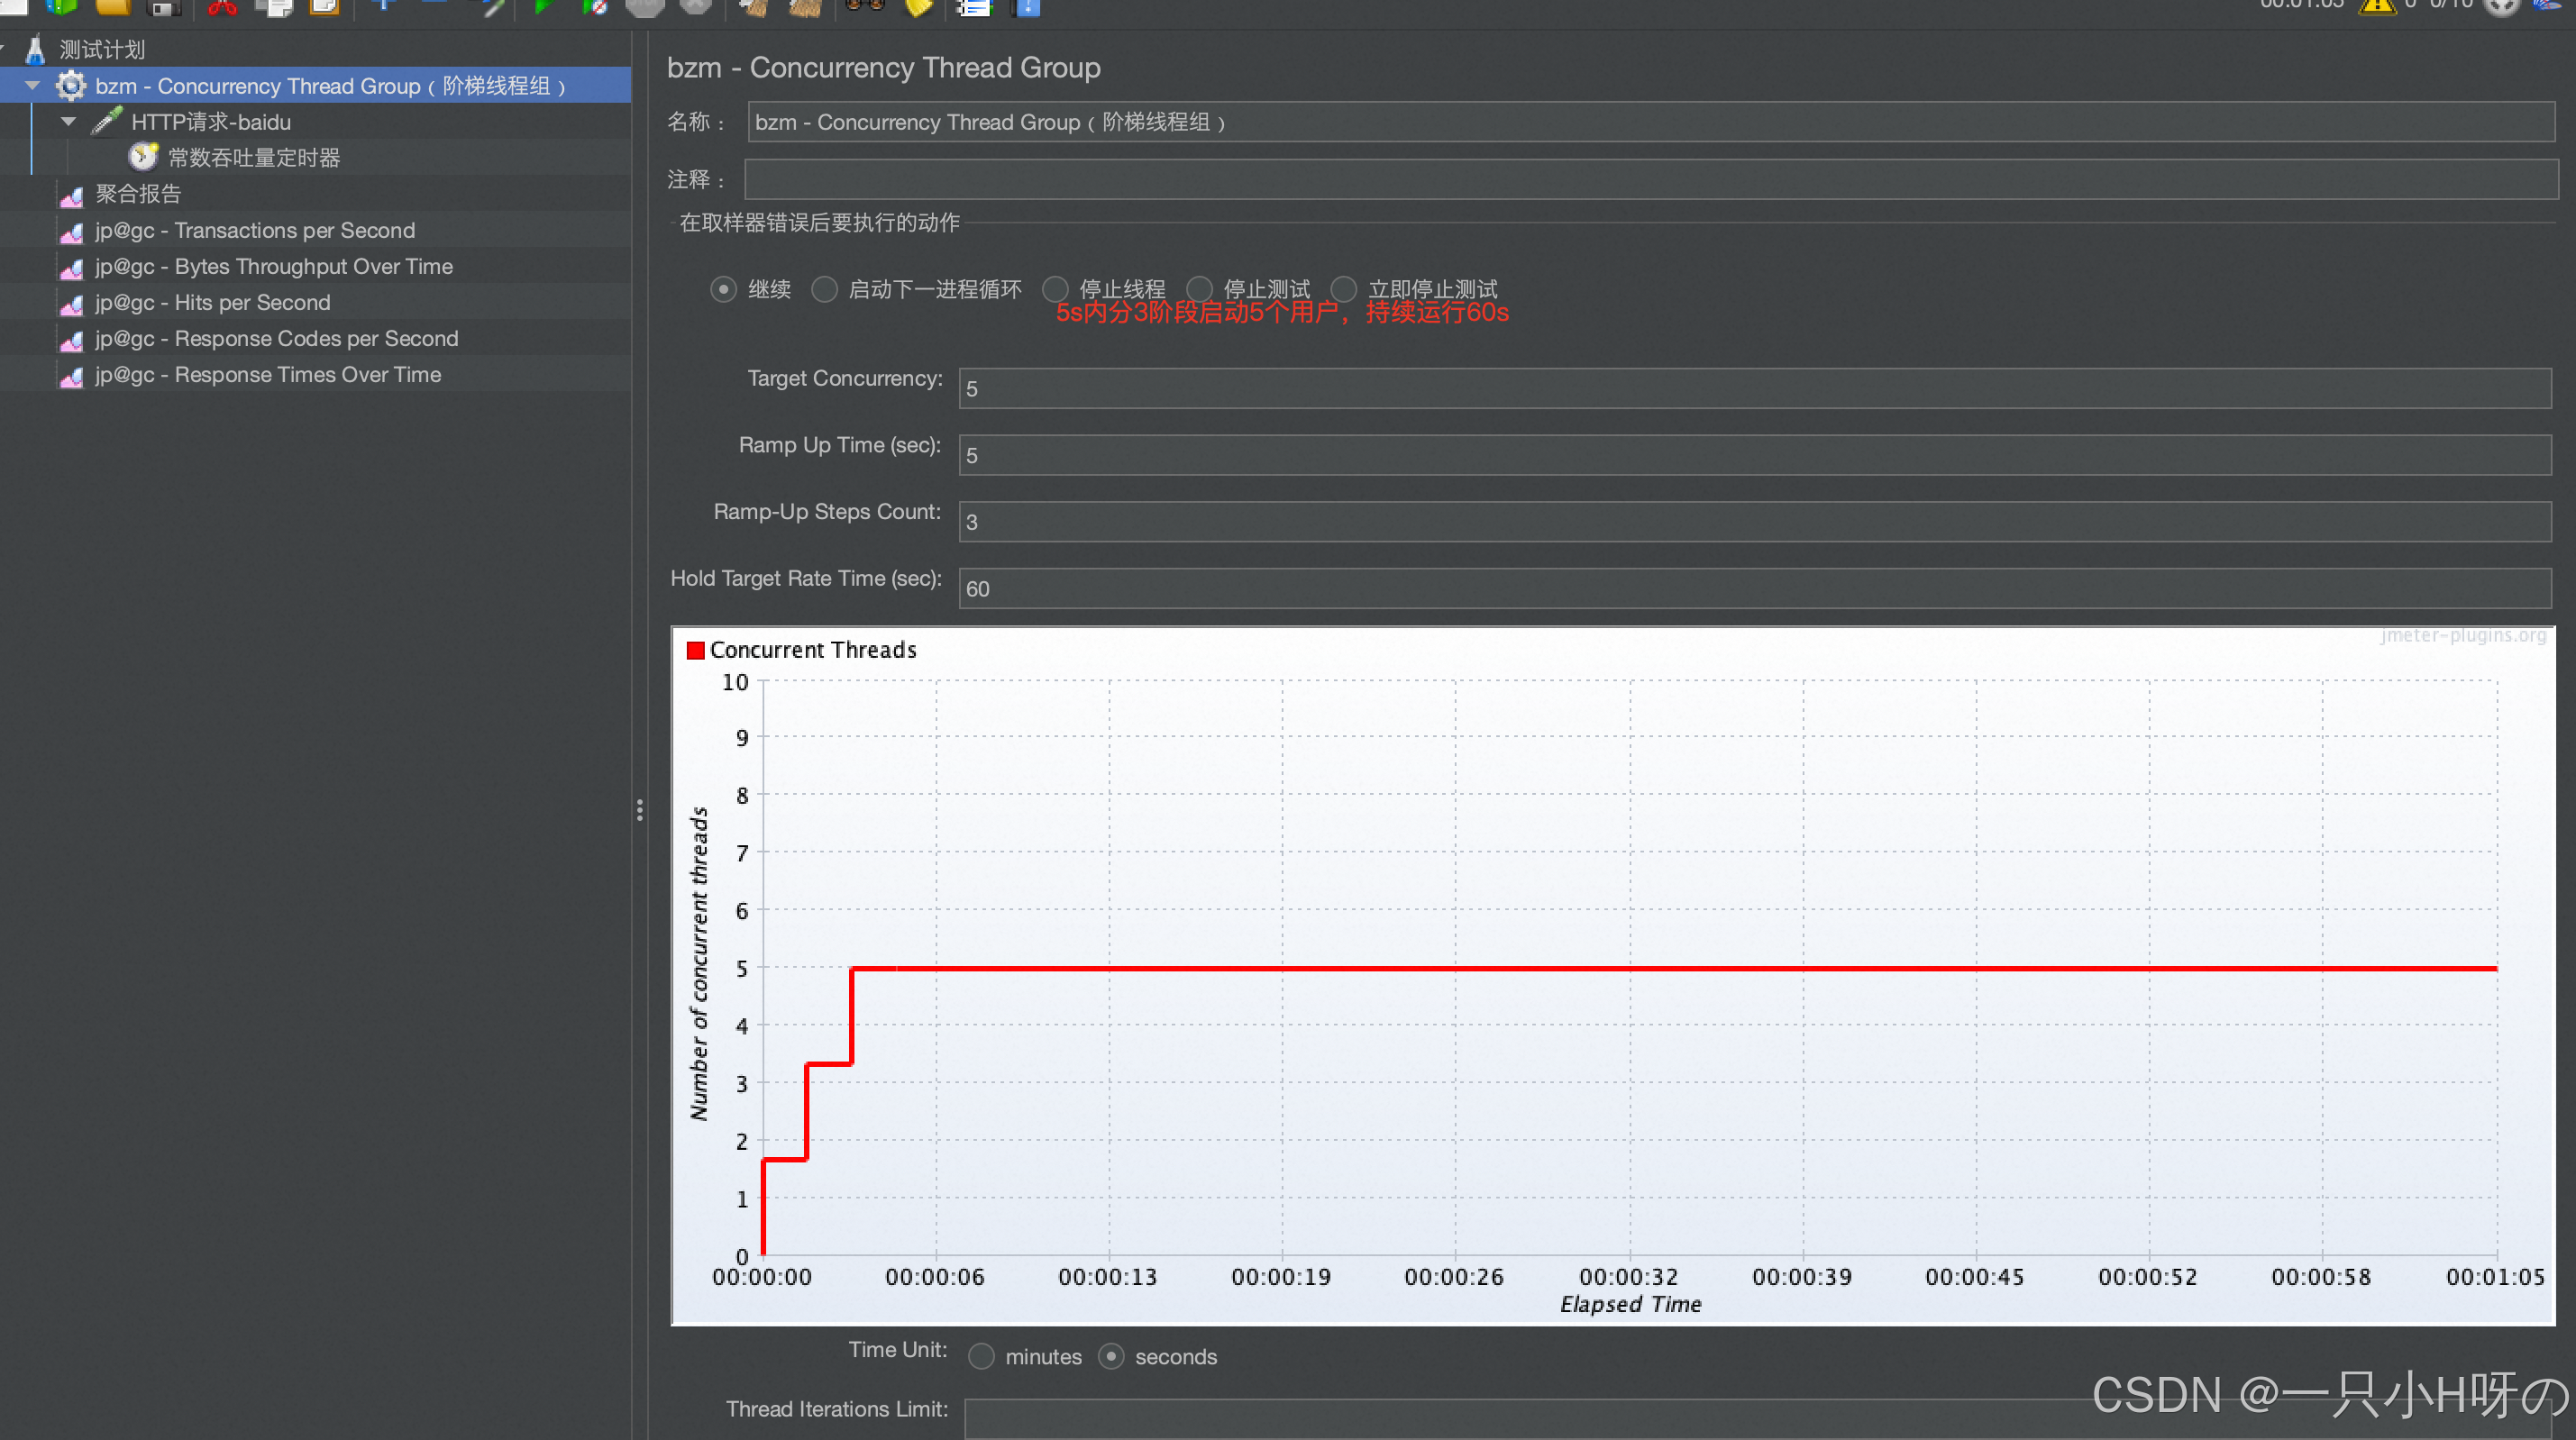The width and height of the screenshot is (2576, 1440).
Task: Open jp@gc - Response Times Over Time listener
Action: click(268, 374)
